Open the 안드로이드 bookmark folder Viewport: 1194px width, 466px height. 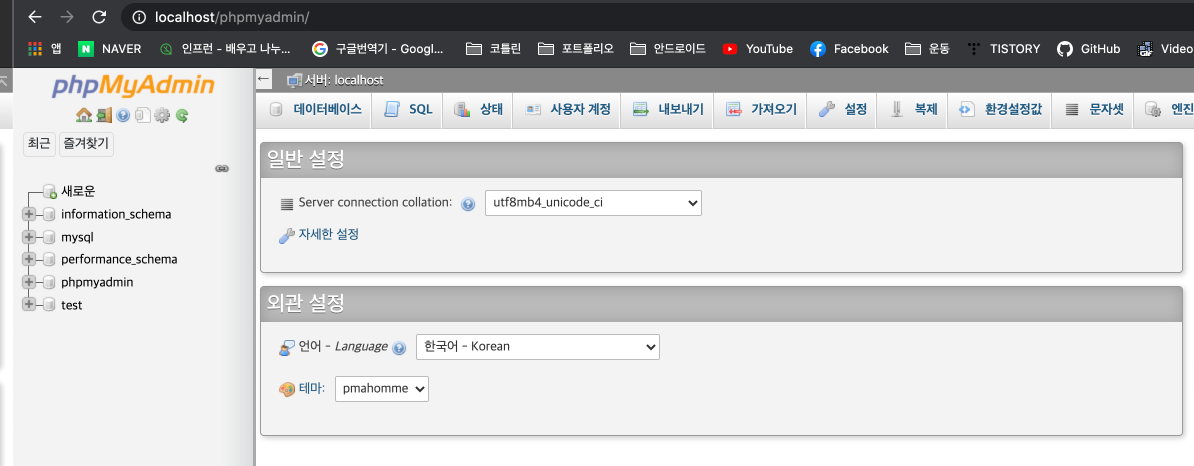point(669,49)
